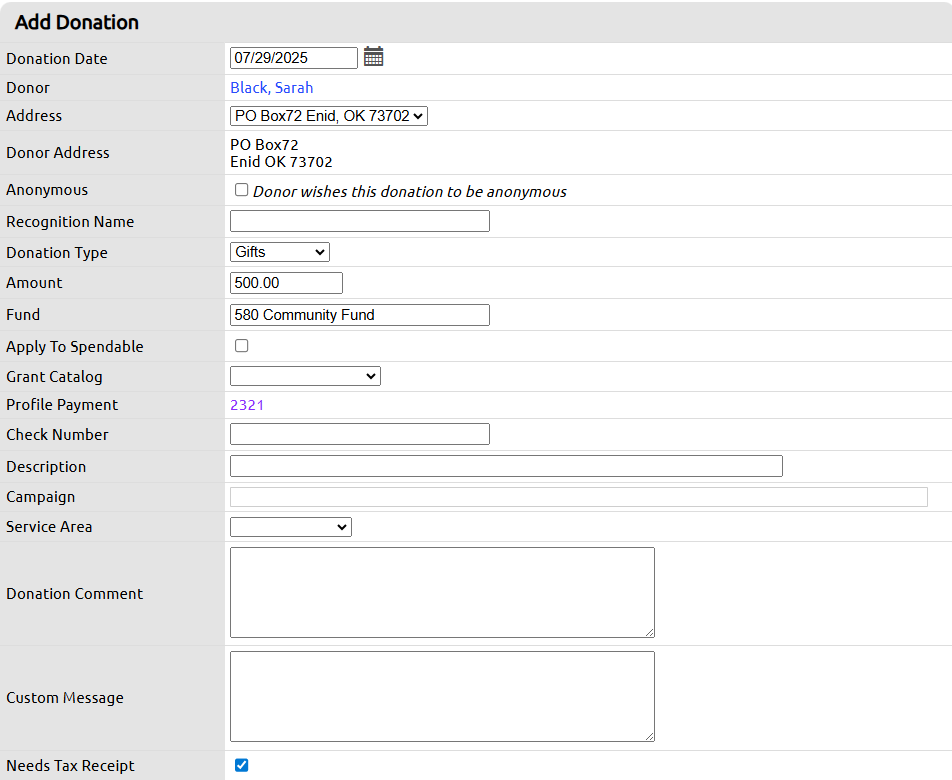952x780 pixels.
Task: Click the 'Needs Tax Receipt' label
Action: tap(70, 766)
